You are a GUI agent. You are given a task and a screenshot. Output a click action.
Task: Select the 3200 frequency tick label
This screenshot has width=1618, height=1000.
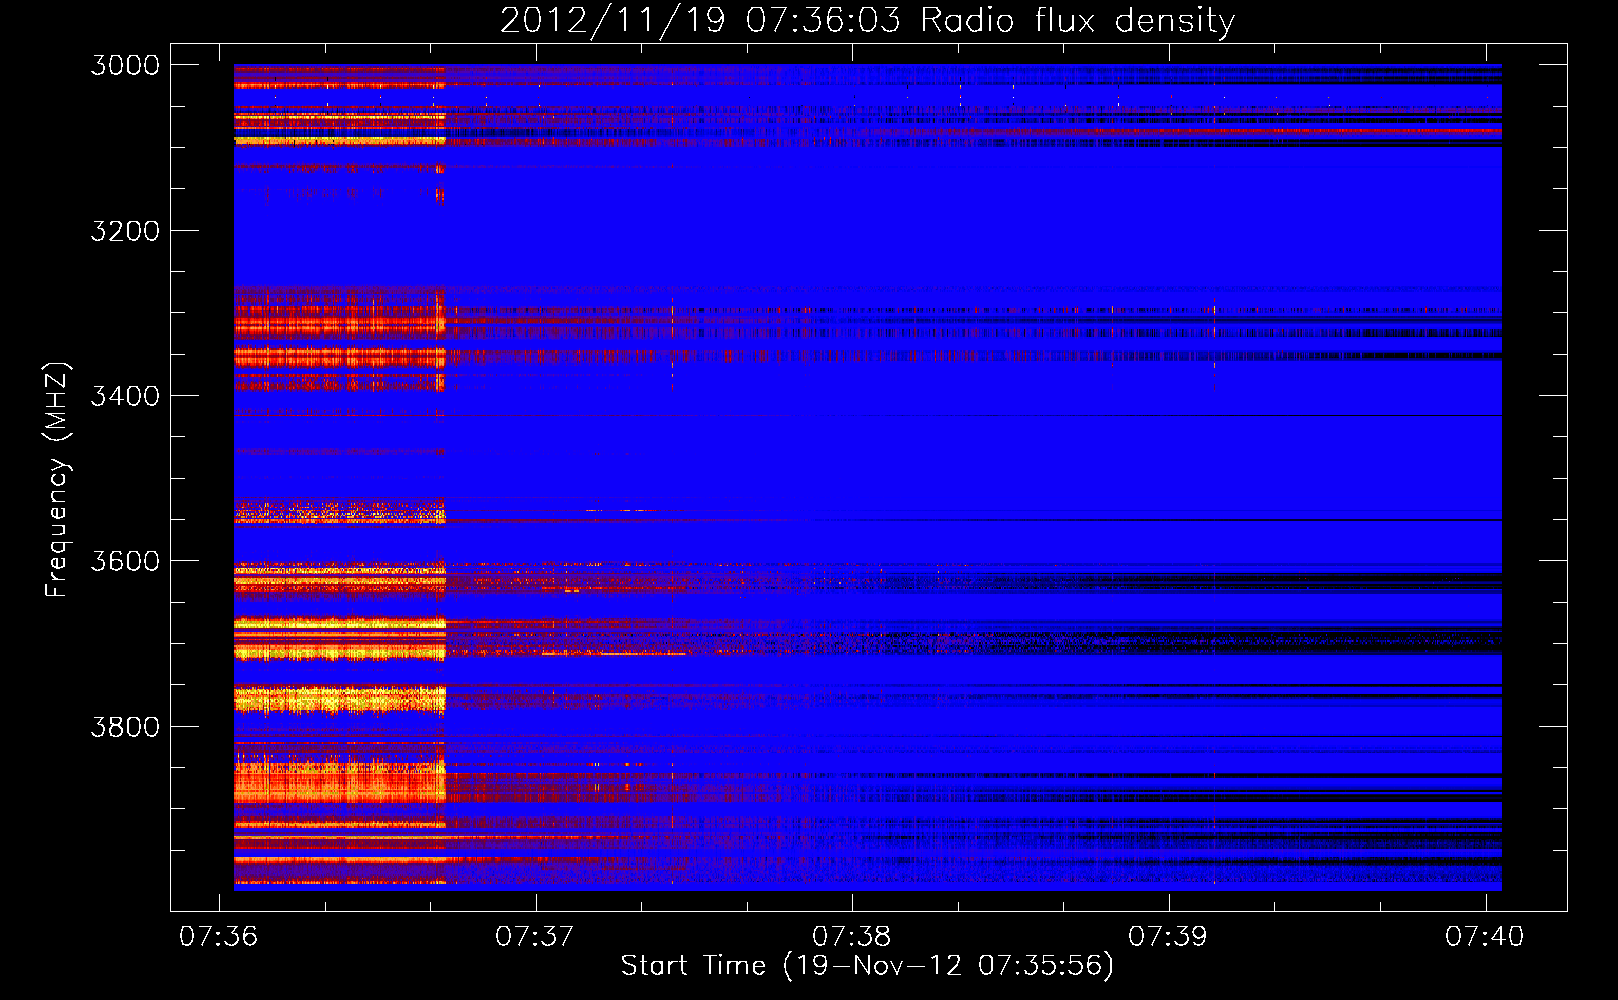pyautogui.click(x=125, y=231)
